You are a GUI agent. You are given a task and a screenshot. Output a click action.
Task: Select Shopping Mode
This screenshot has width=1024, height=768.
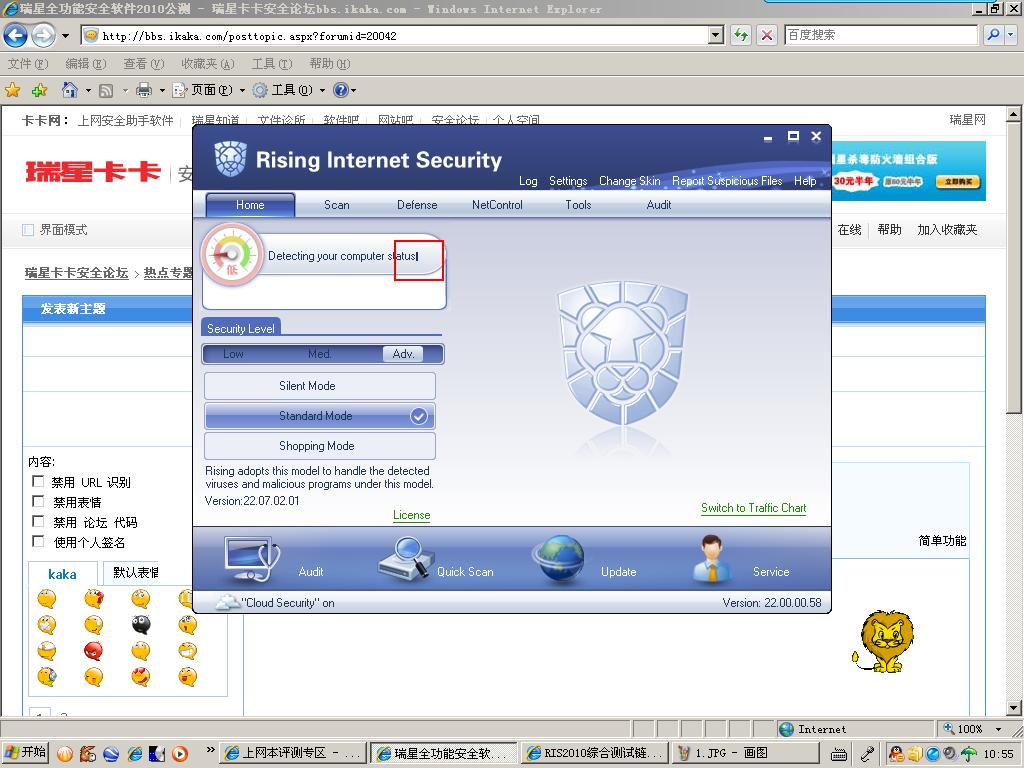click(319, 446)
